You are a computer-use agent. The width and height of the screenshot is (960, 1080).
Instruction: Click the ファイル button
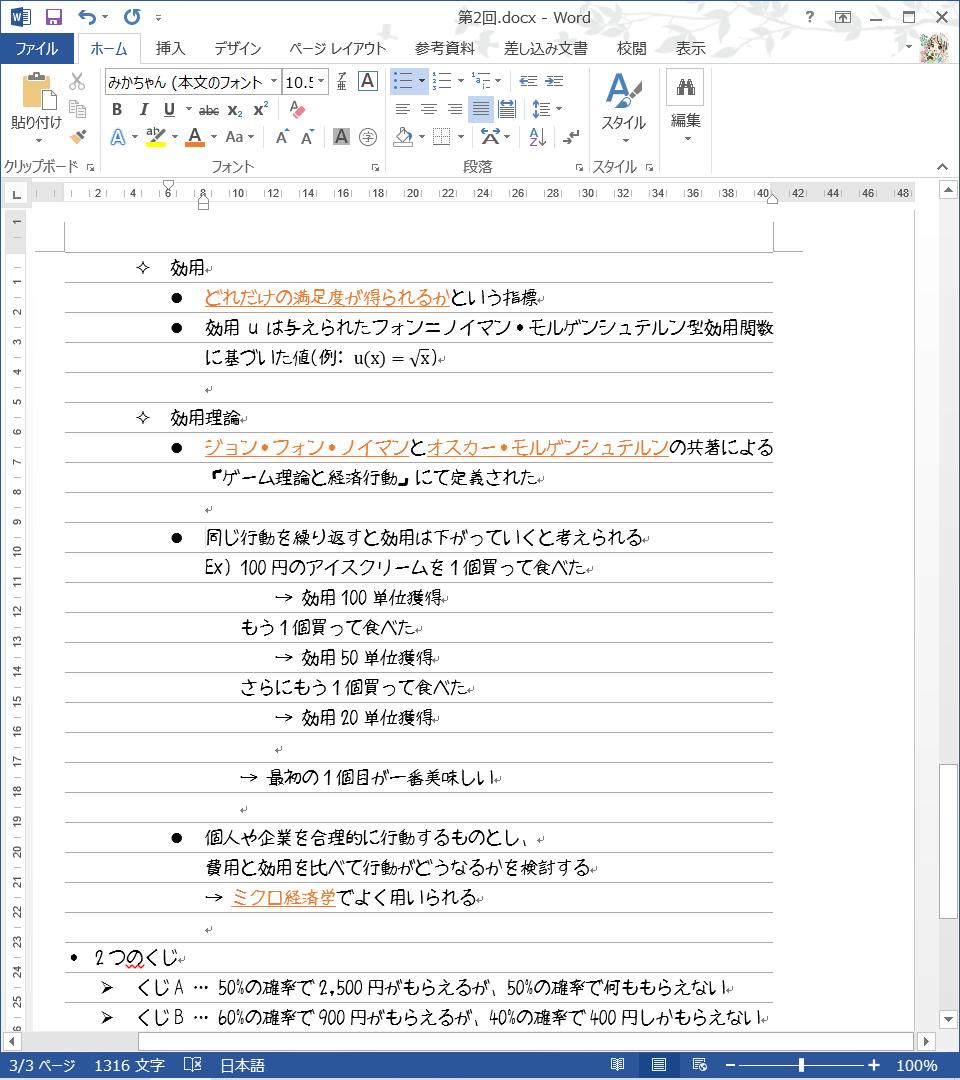coord(37,48)
